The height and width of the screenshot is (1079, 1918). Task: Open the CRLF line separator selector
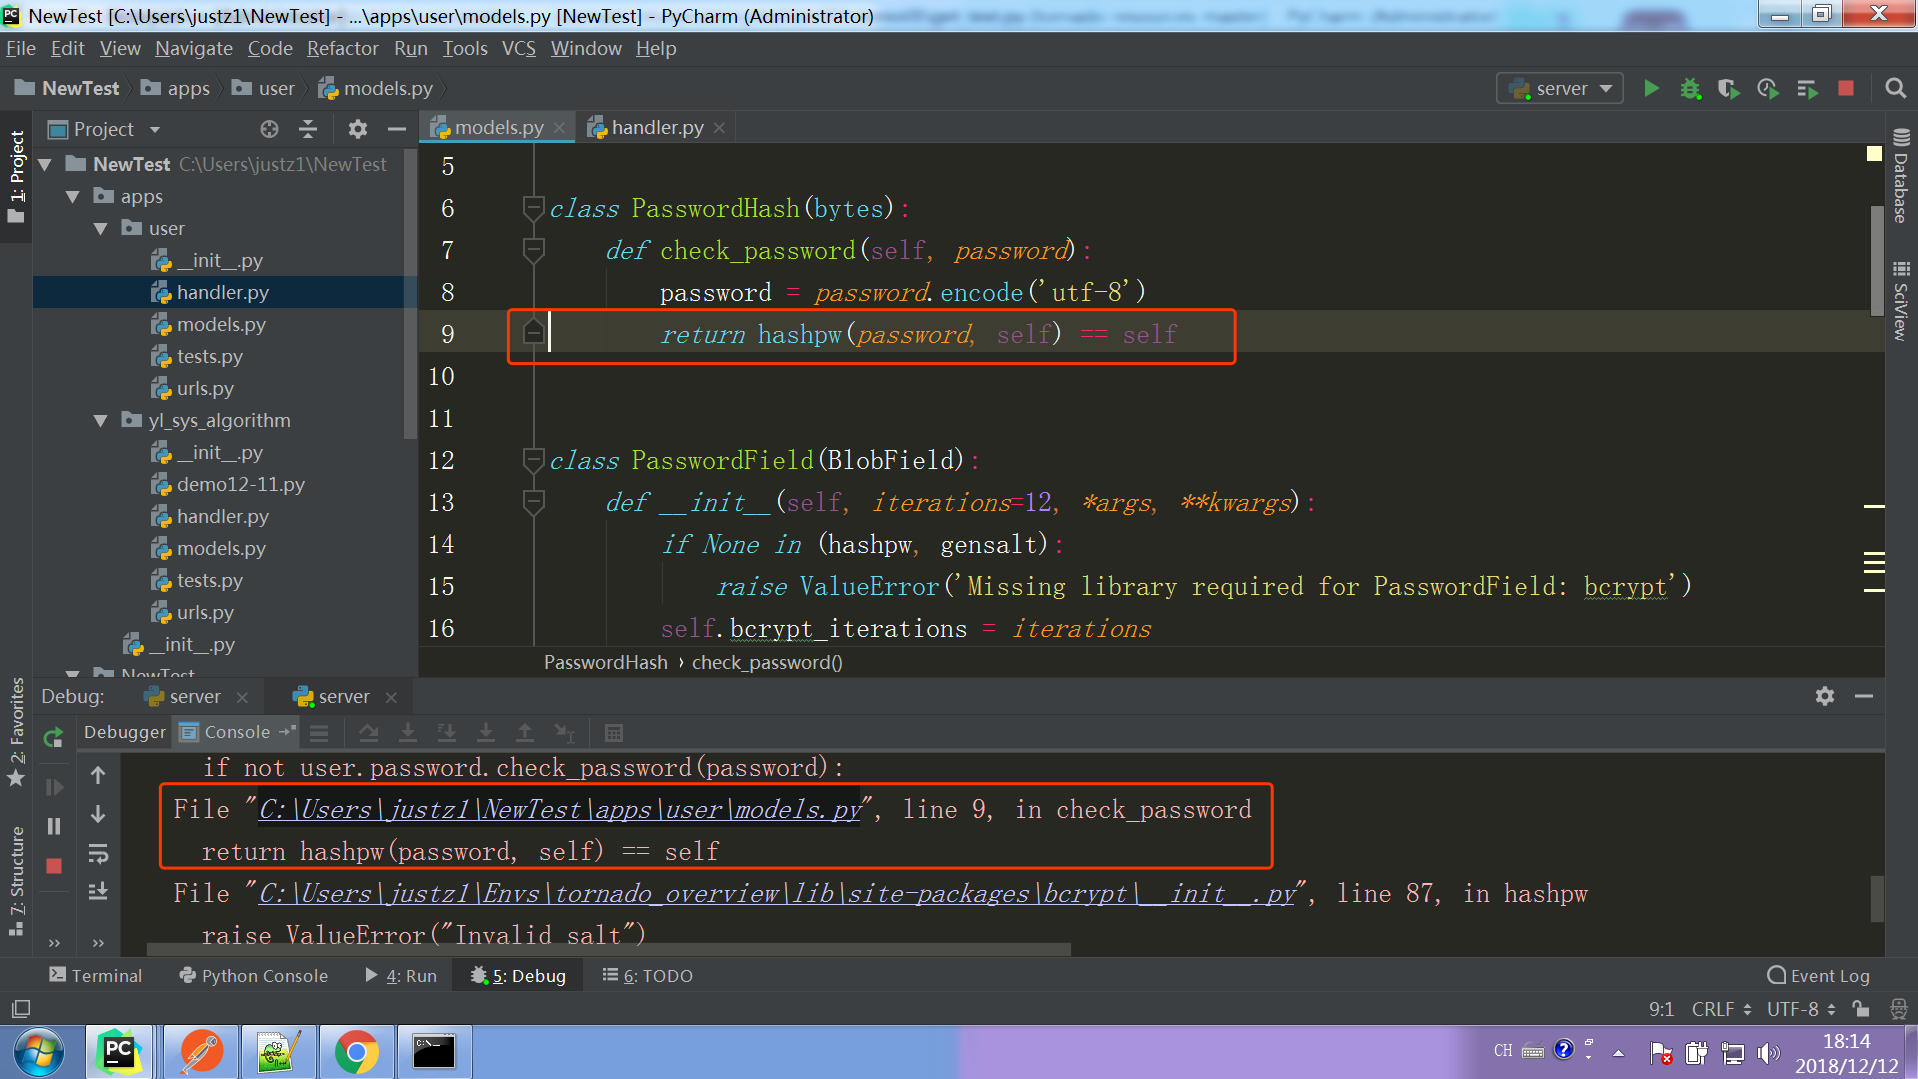pos(1720,1009)
